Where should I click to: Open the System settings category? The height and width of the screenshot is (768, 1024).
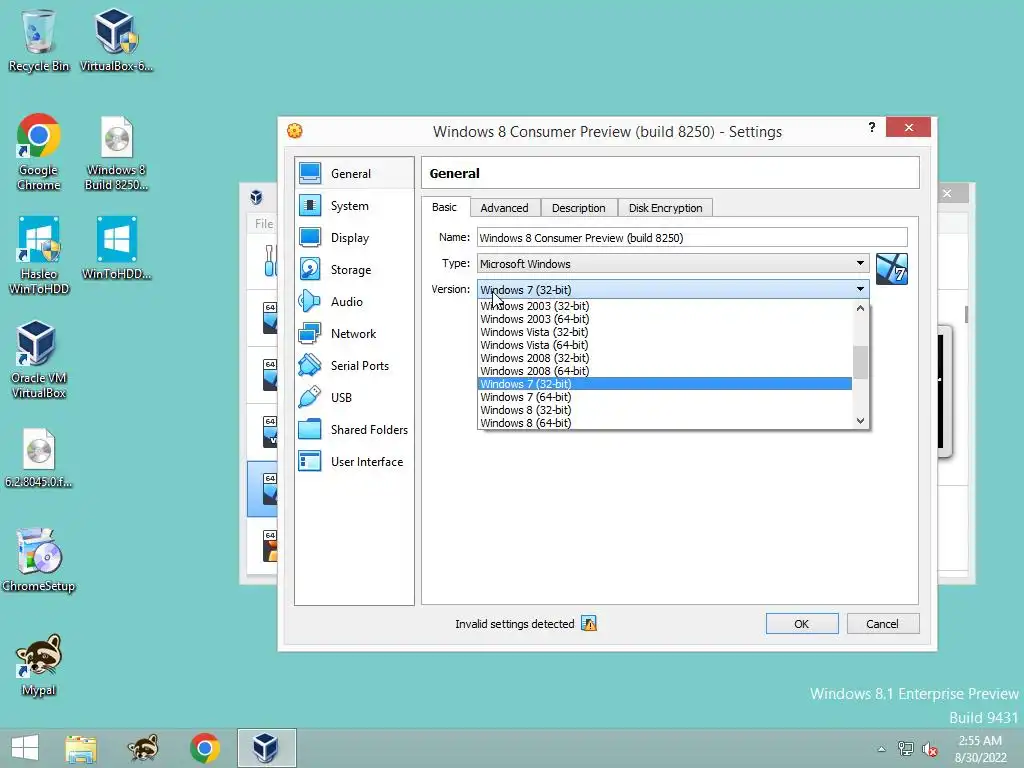(x=353, y=206)
